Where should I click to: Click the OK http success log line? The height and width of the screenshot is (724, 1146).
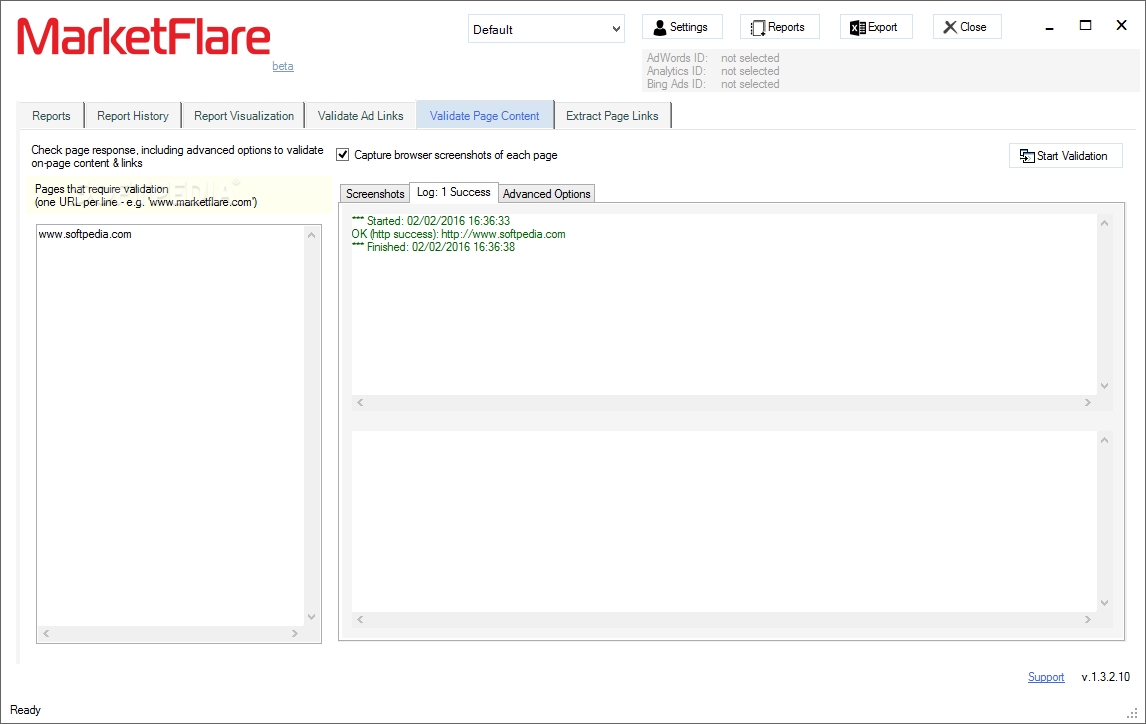[x=458, y=235]
